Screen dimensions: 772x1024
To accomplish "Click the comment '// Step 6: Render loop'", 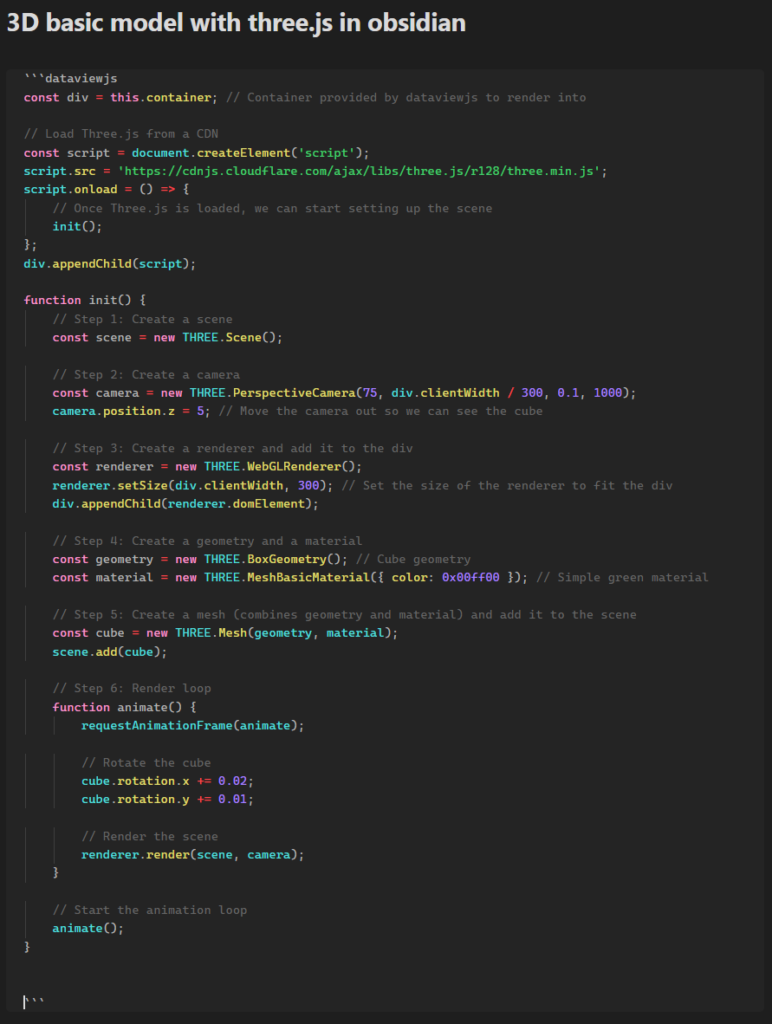I will click(x=132, y=689).
